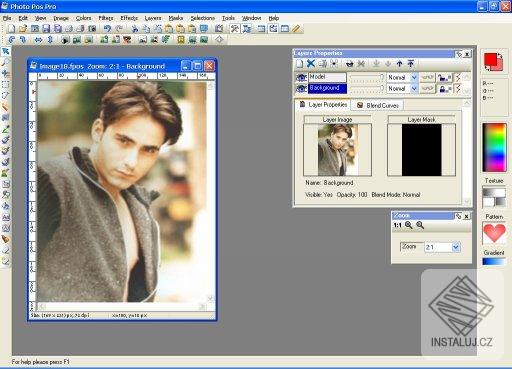Close the Zoom panel
Image resolution: width=512 pixels, height=369 pixels.
(x=467, y=216)
